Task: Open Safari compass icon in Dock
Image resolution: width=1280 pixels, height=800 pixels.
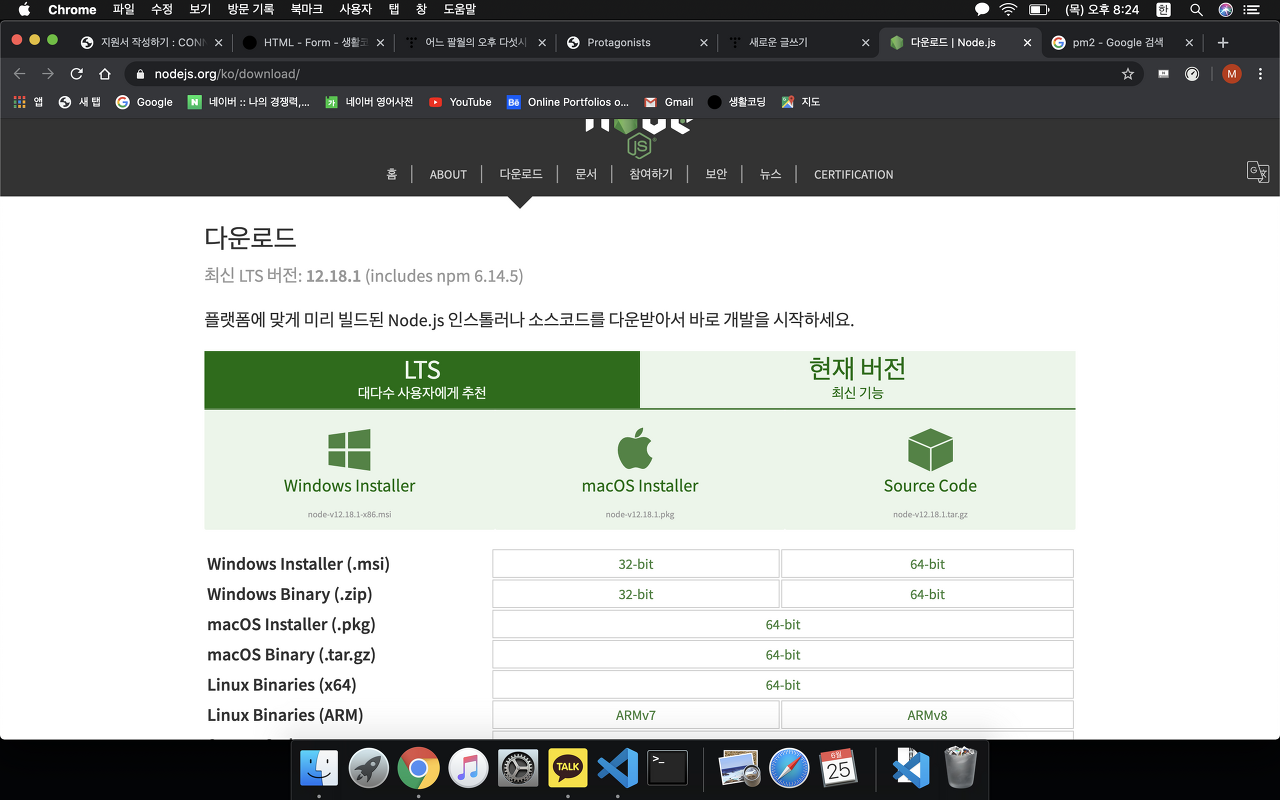Action: pos(789,768)
